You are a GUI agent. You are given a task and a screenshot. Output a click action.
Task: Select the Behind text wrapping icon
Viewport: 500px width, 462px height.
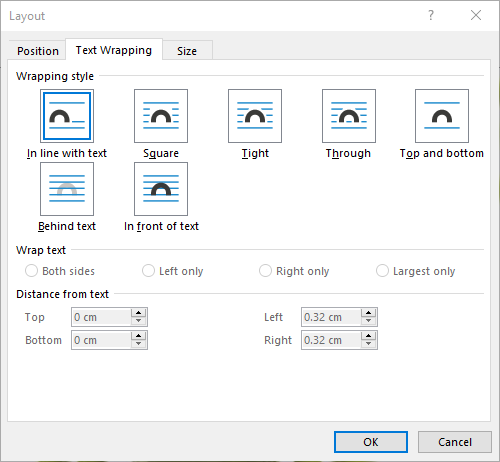click(67, 189)
